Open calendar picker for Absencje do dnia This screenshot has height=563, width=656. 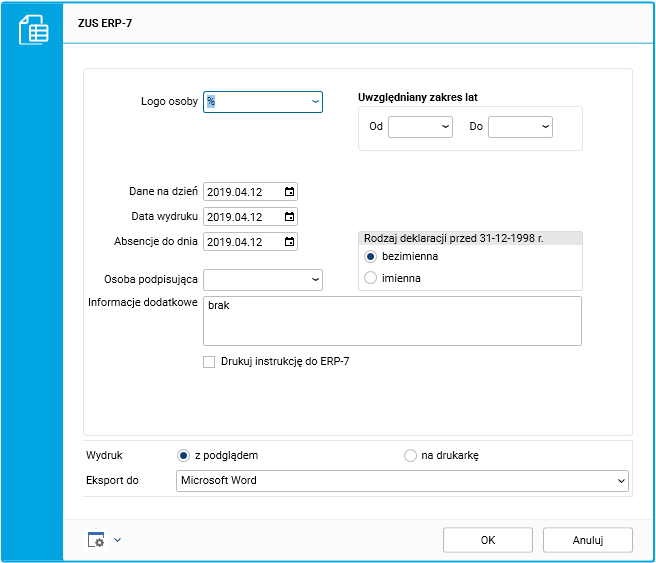(x=289, y=242)
